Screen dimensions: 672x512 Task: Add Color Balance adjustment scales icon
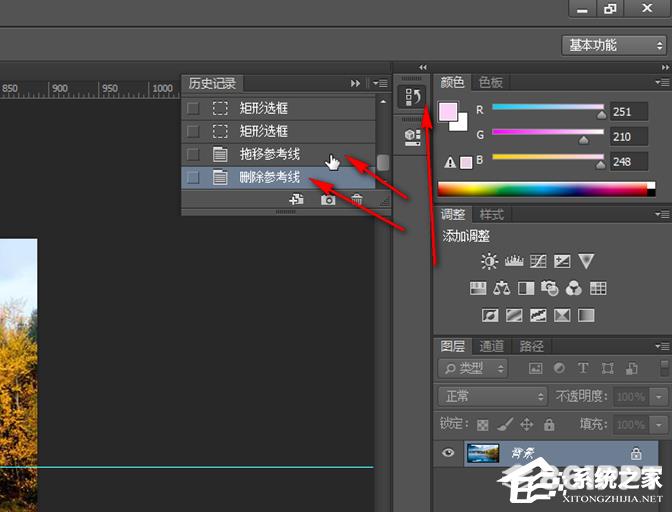click(501, 288)
